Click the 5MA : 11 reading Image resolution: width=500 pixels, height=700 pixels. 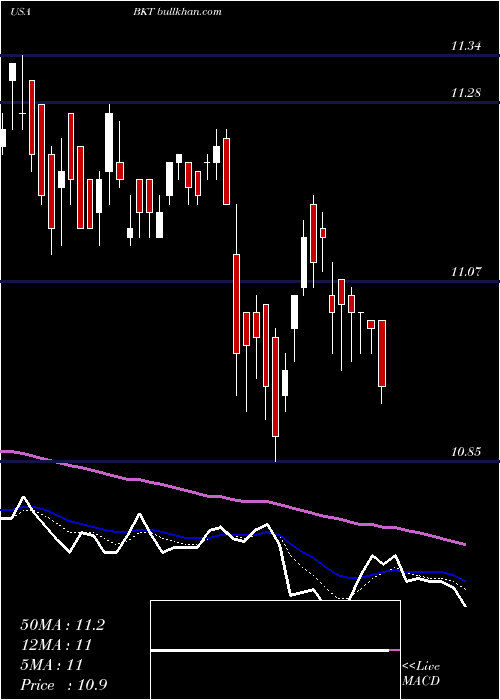tap(51, 665)
